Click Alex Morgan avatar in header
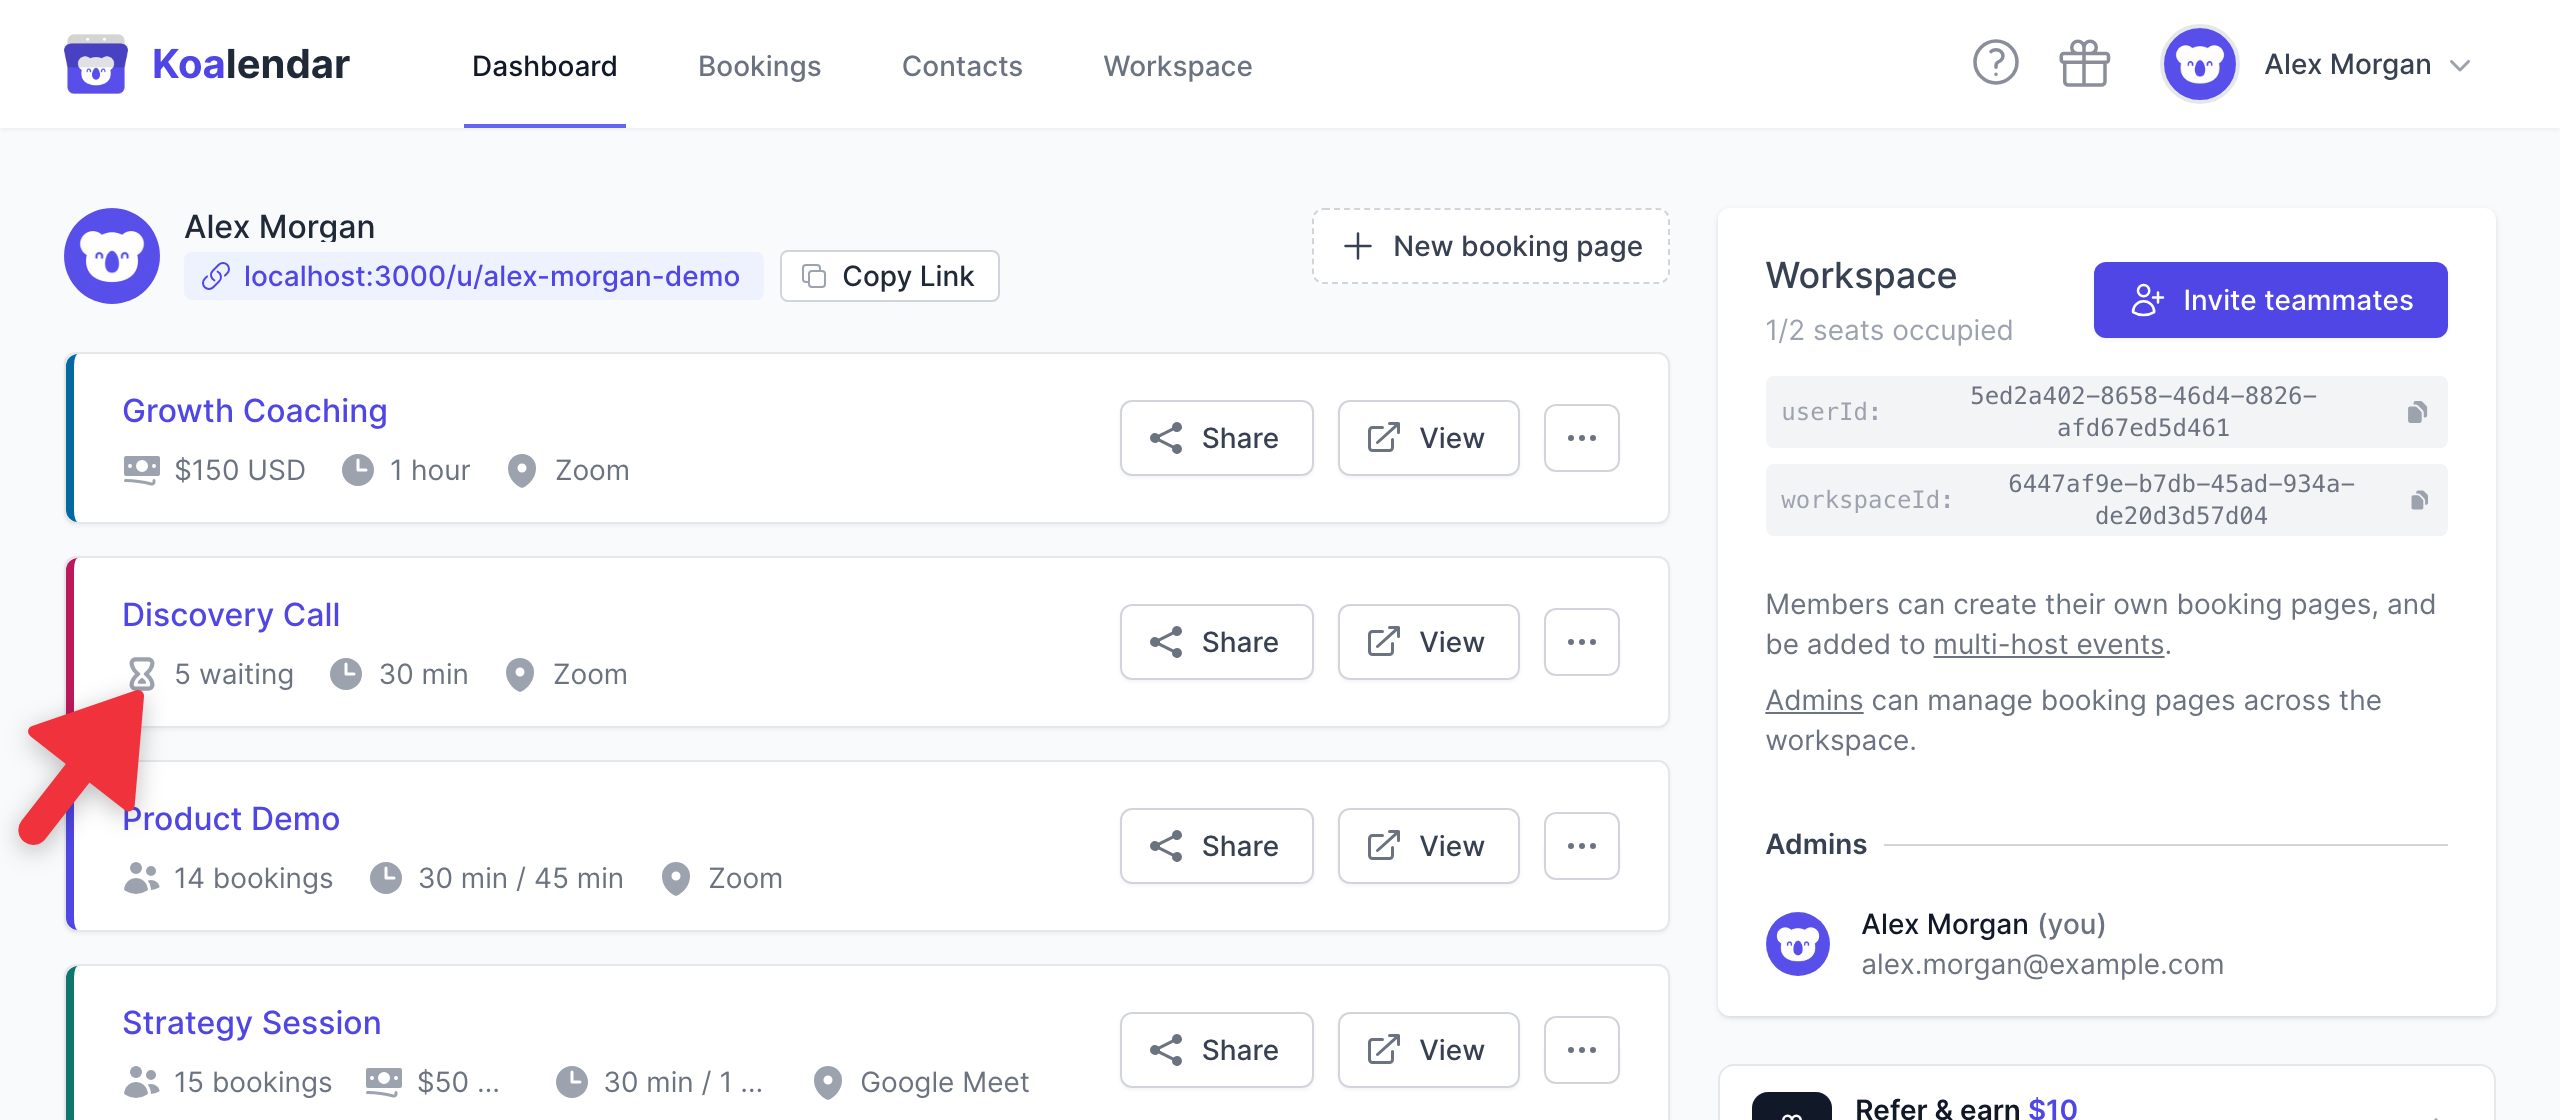This screenshot has width=2560, height=1120. [x=2199, y=65]
